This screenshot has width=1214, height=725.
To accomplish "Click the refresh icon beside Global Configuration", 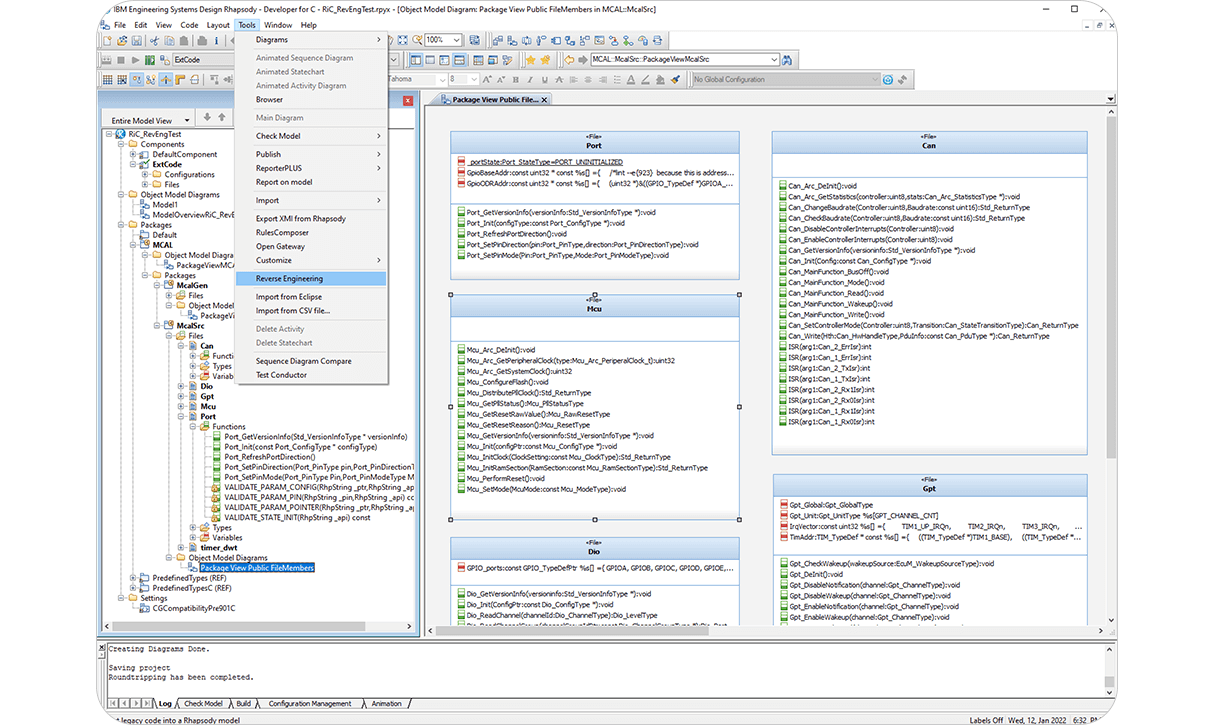I will pyautogui.click(x=887, y=80).
